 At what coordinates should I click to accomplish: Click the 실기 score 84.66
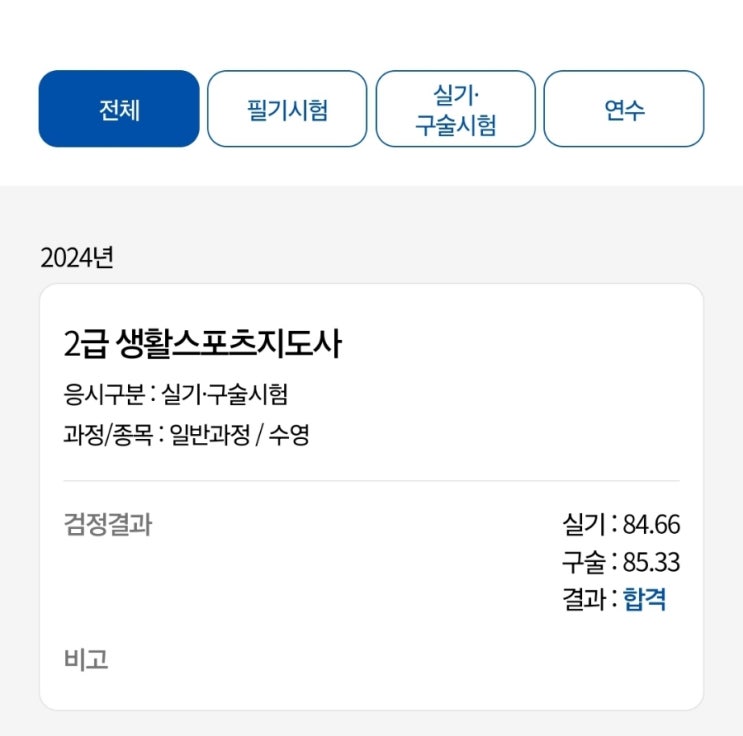[651, 524]
